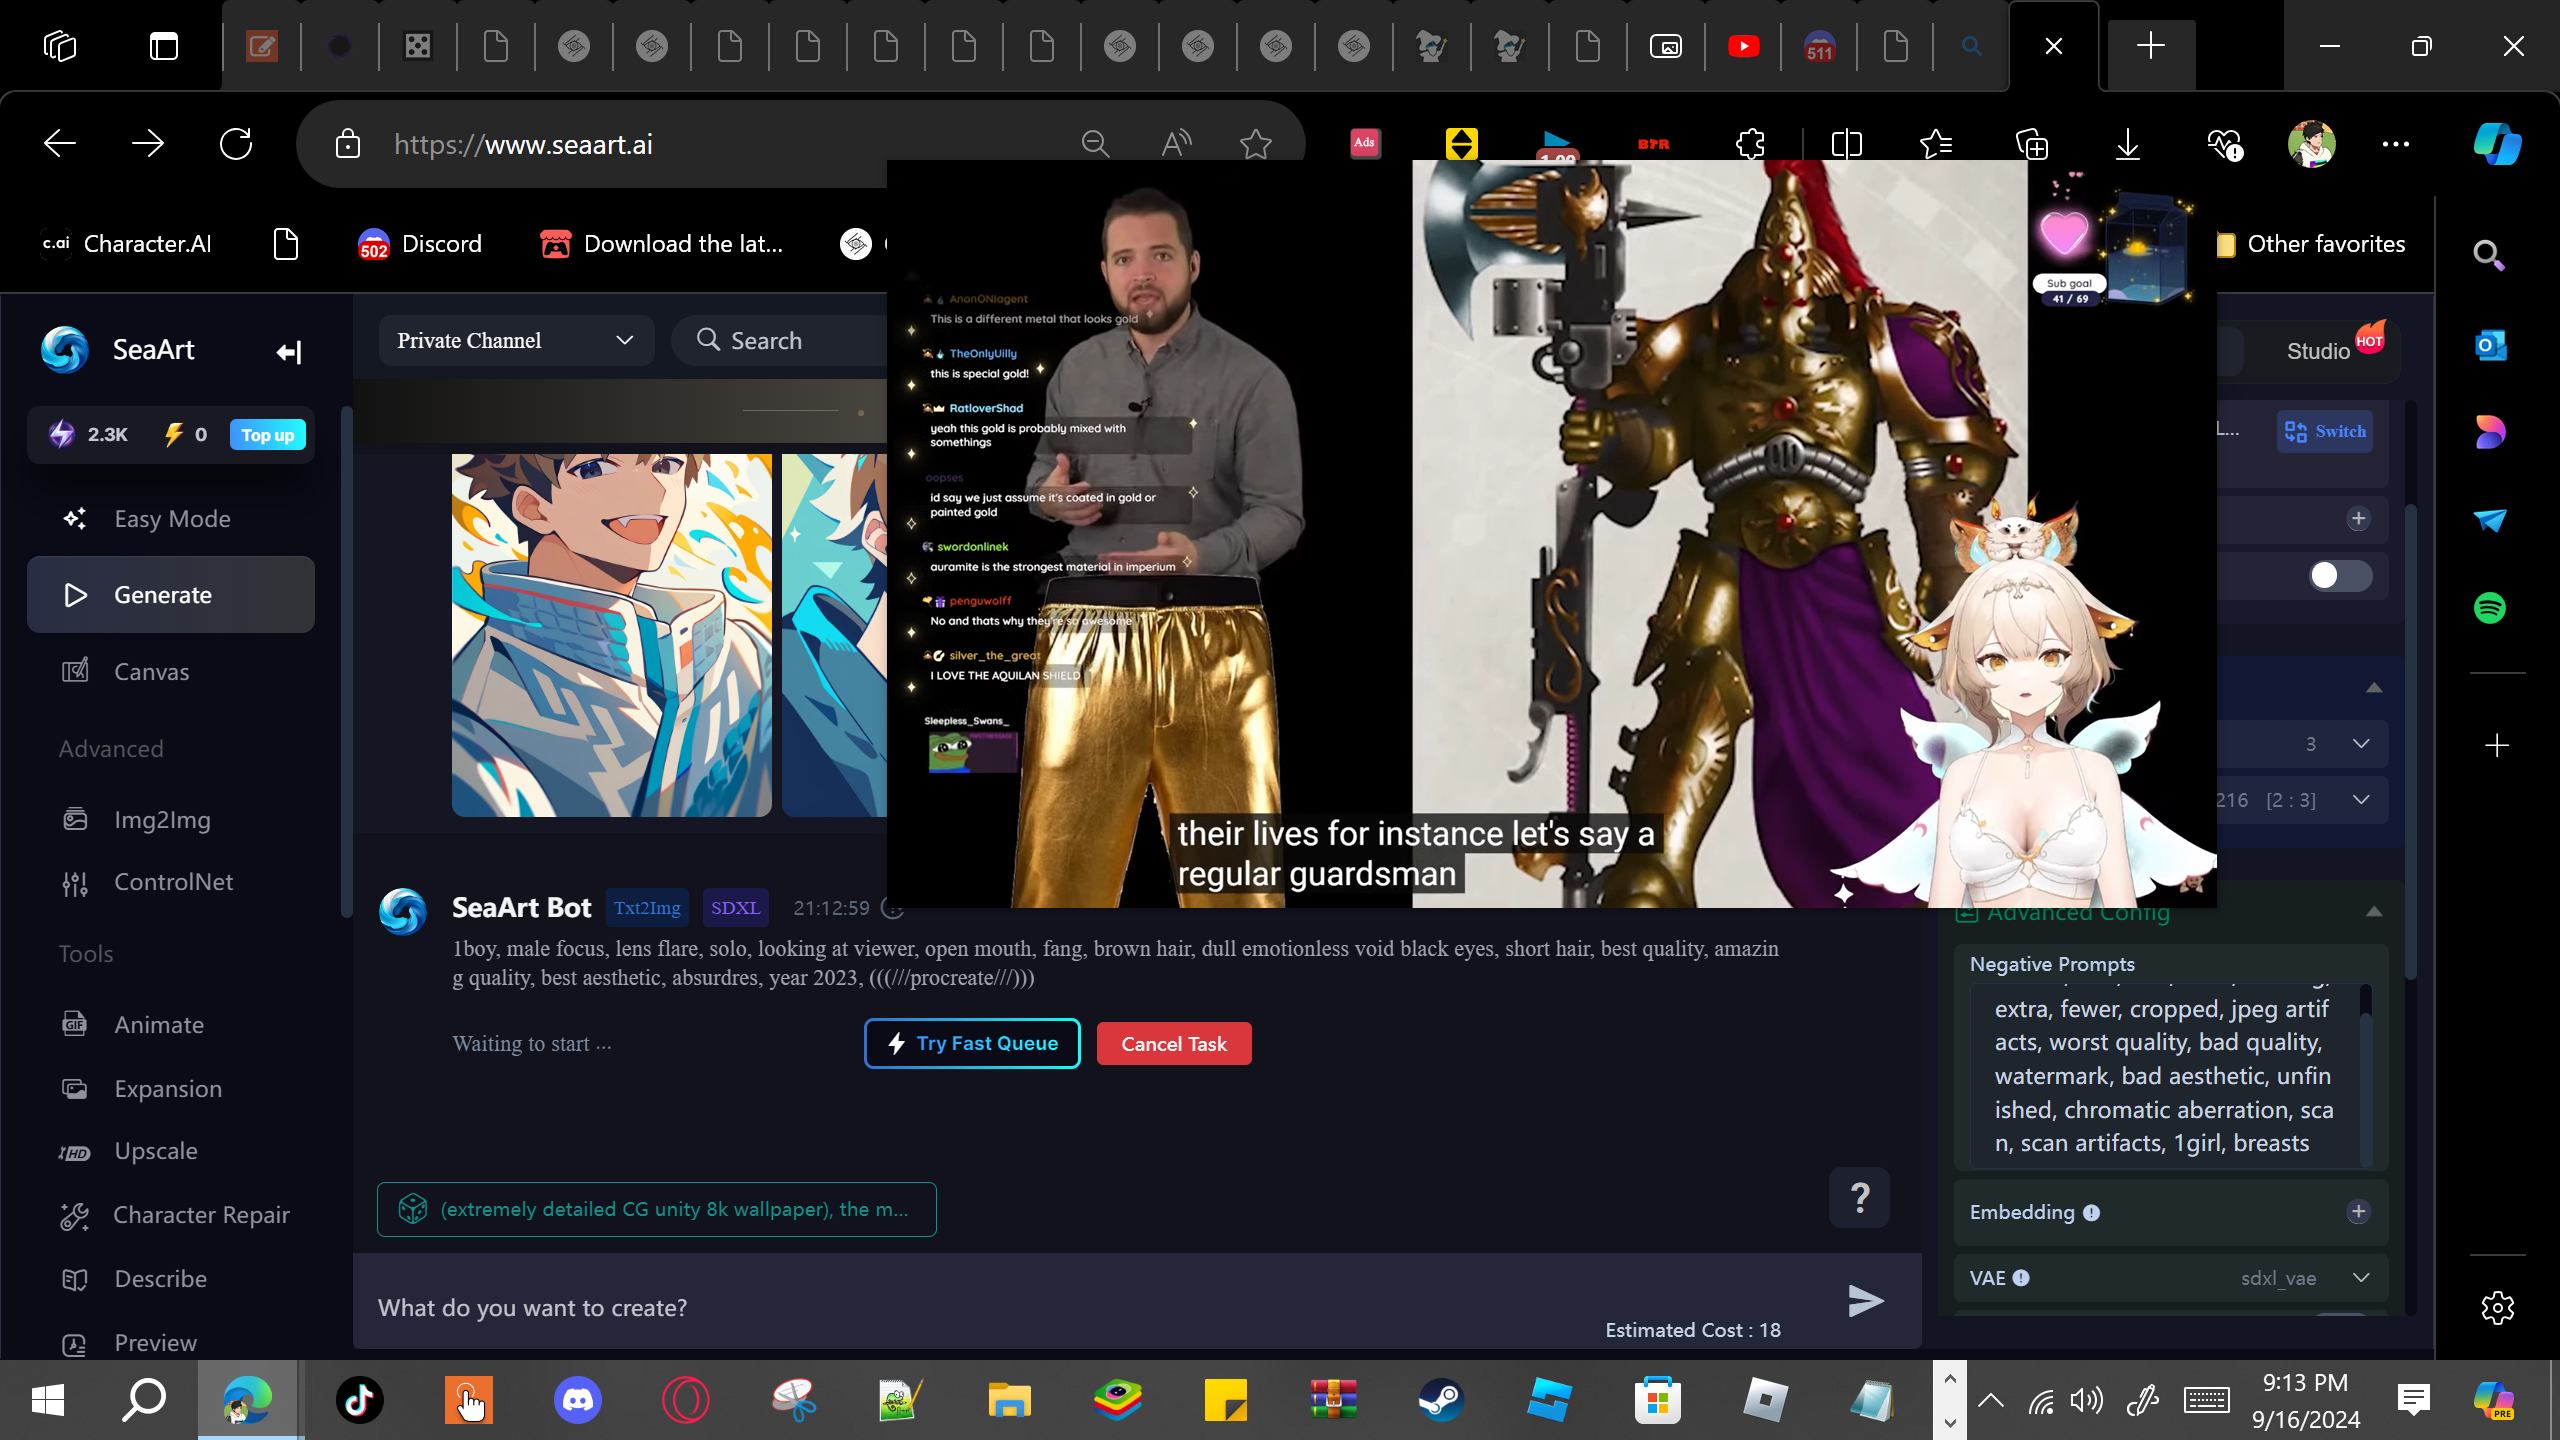Open the Downloads icon
The width and height of the screenshot is (2560, 1440).
(2128, 144)
